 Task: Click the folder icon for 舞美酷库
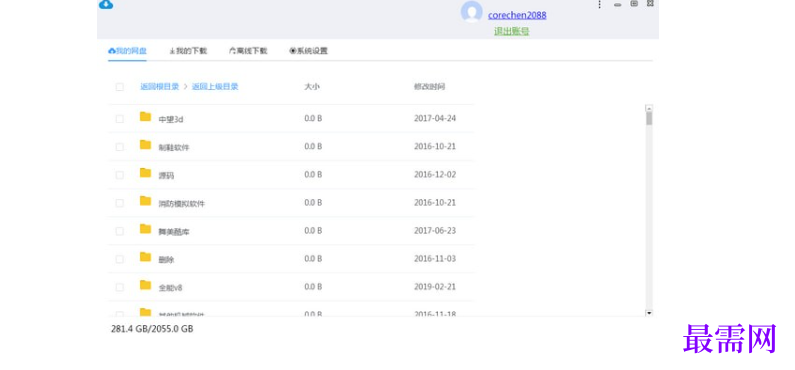[146, 229]
